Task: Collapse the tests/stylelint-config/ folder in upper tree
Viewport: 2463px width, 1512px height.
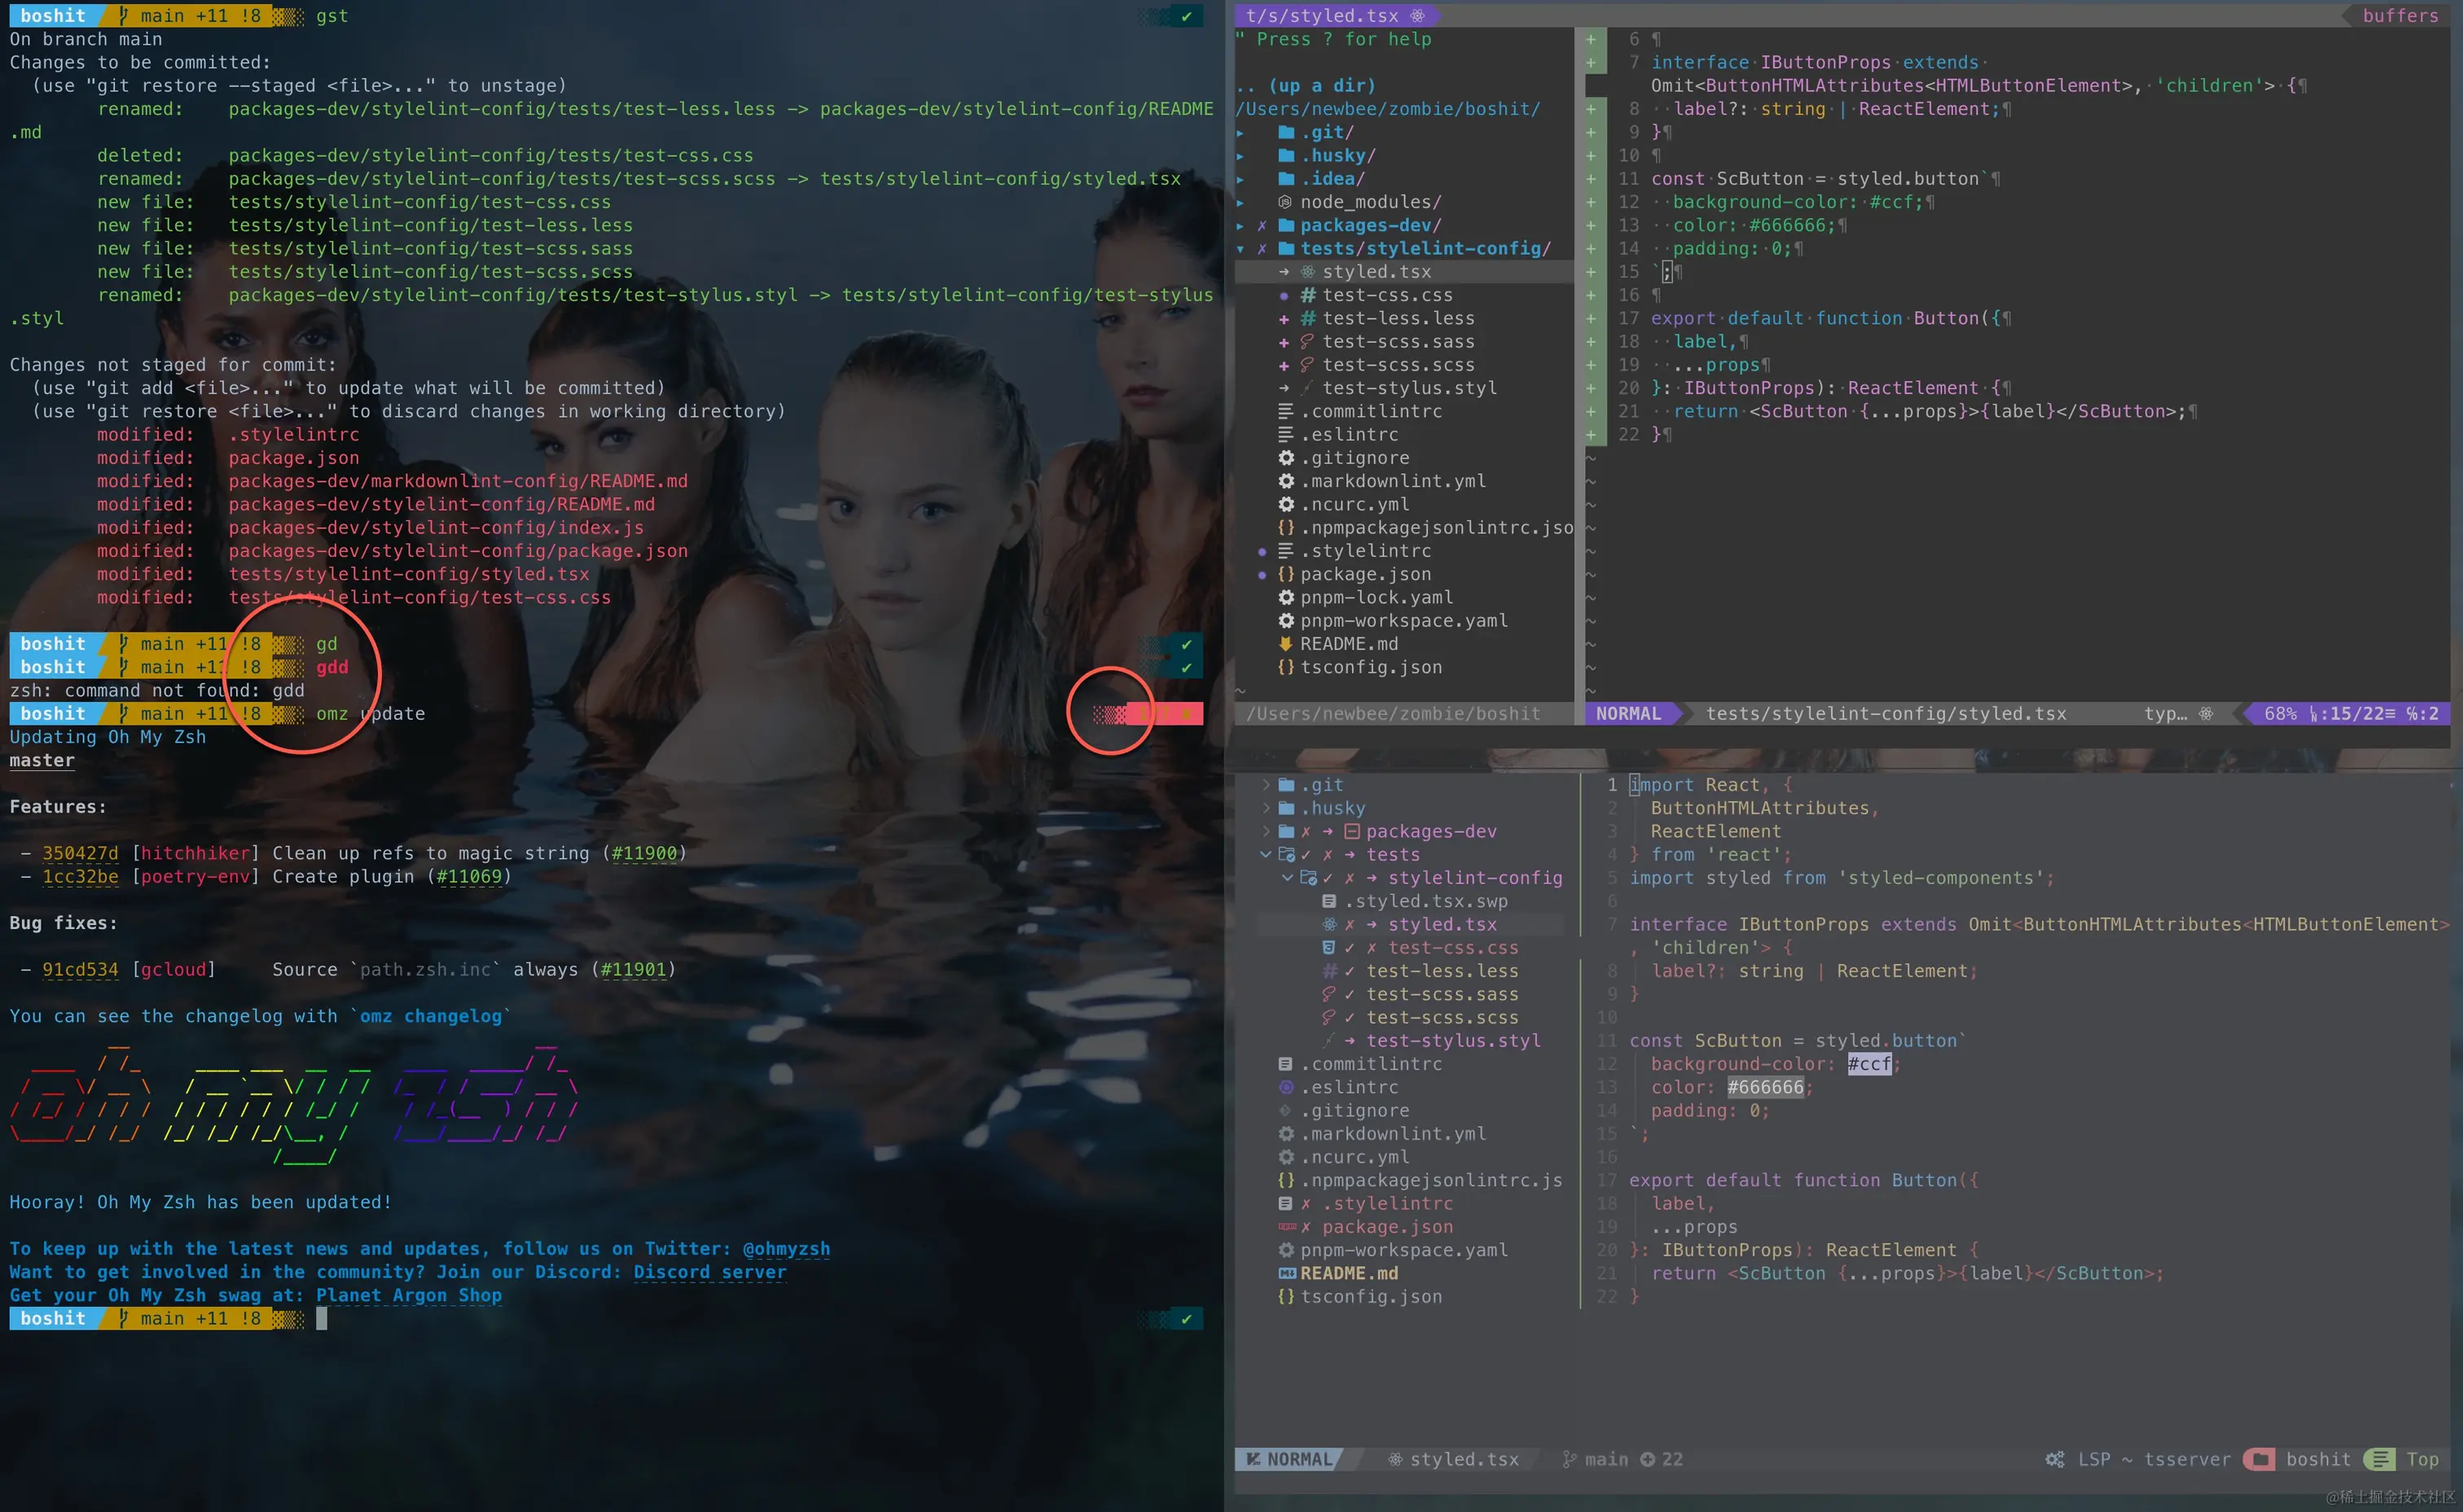Action: [x=1241, y=249]
